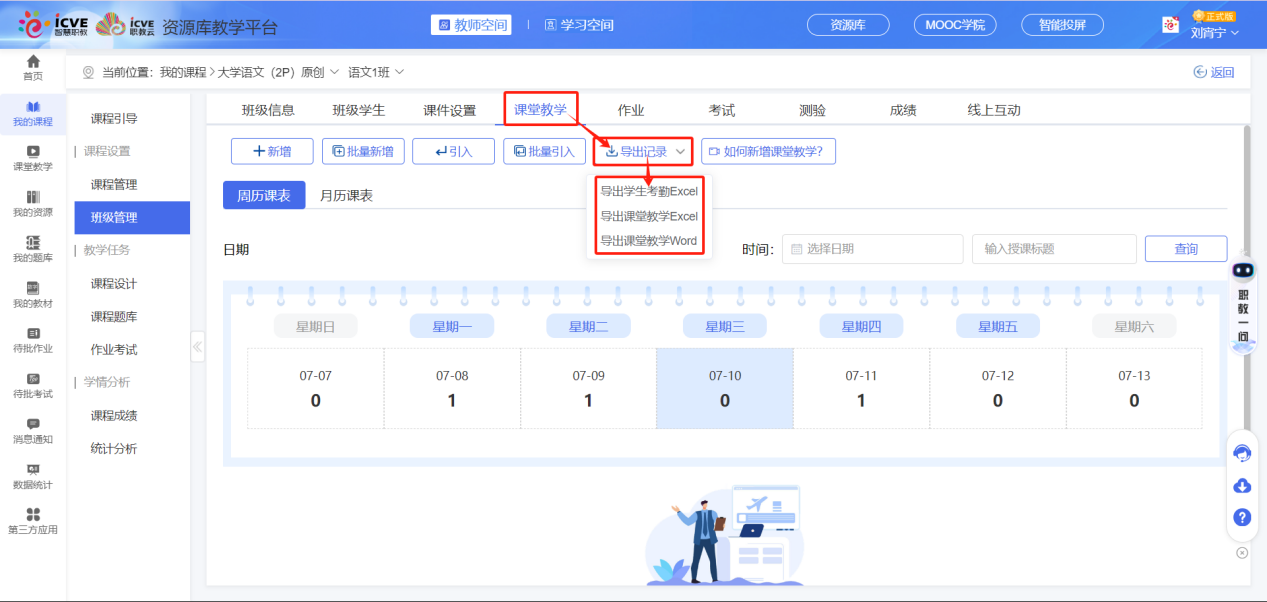This screenshot has height=602, width=1267.
Task: Open the customer service headset icon
Action: tap(1242, 453)
